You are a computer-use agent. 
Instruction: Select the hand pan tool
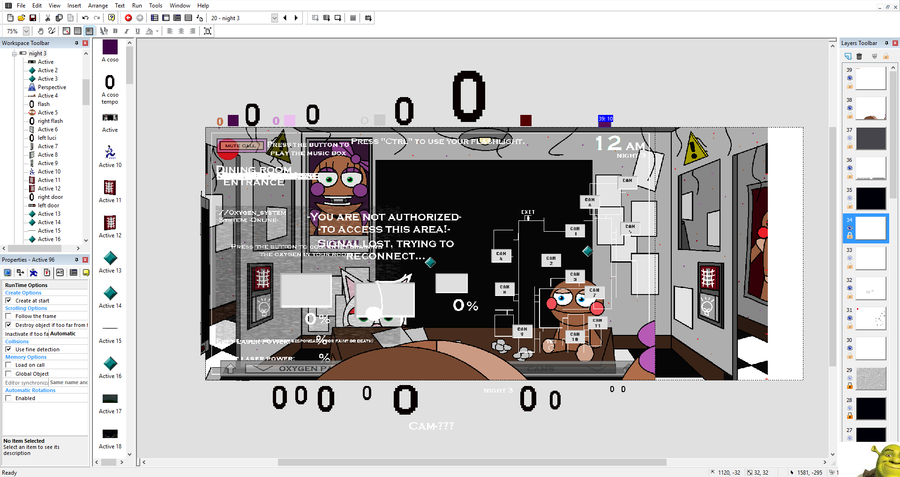(41, 31)
